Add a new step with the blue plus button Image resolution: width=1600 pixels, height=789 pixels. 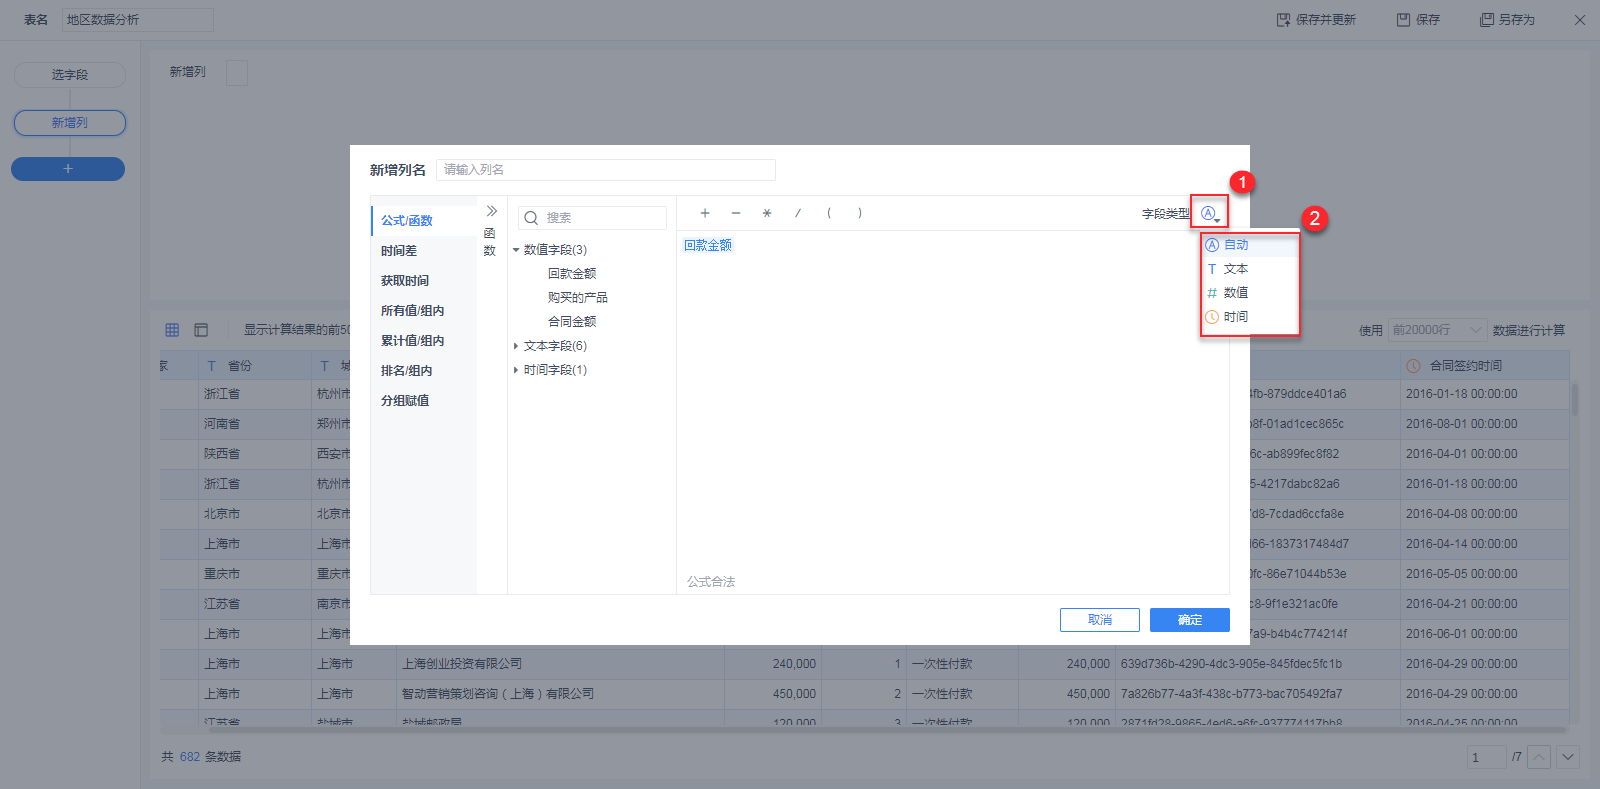pyautogui.click(x=68, y=169)
